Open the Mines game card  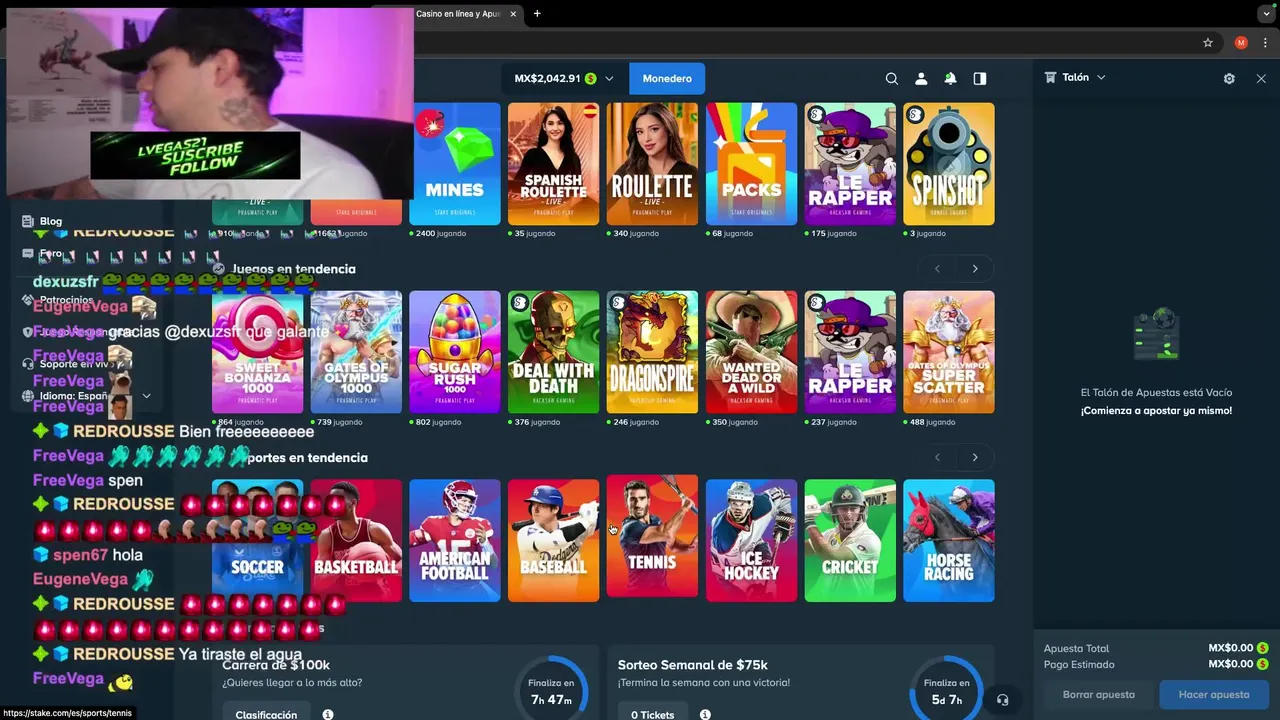click(455, 164)
